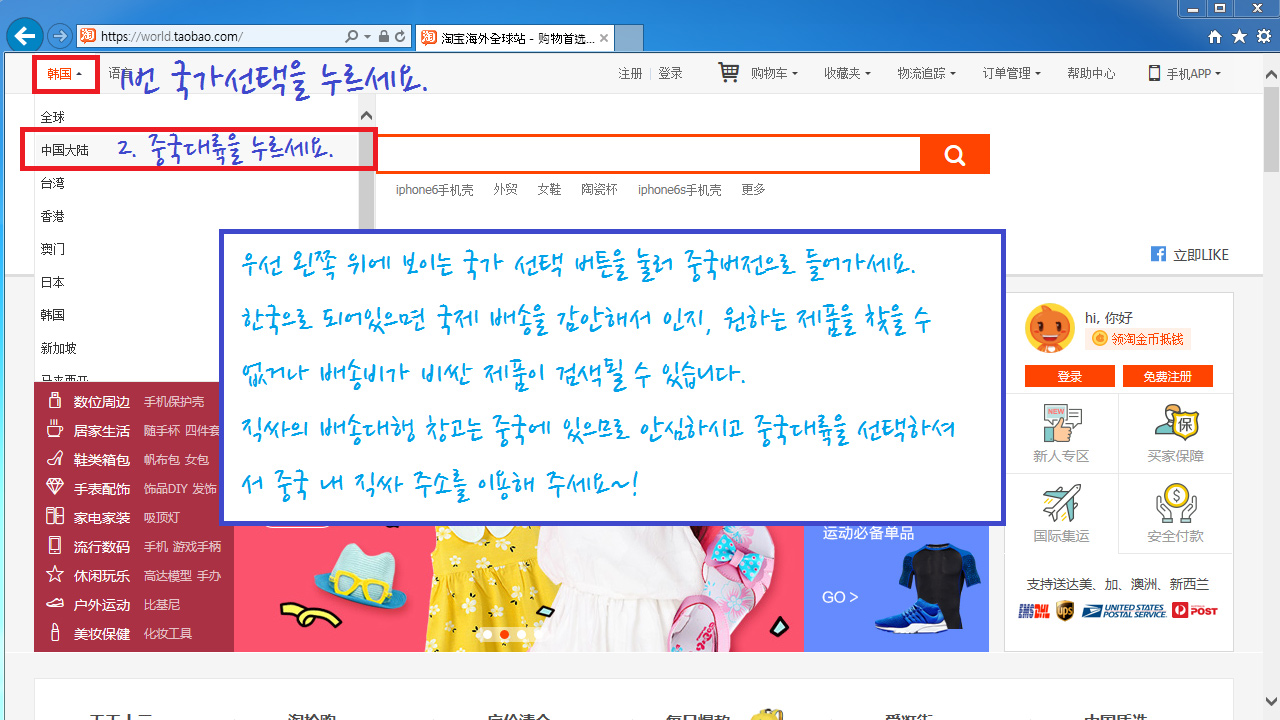1280x720 pixels.
Task: Click the 吸顶灯 subcategory text
Action: point(161,518)
